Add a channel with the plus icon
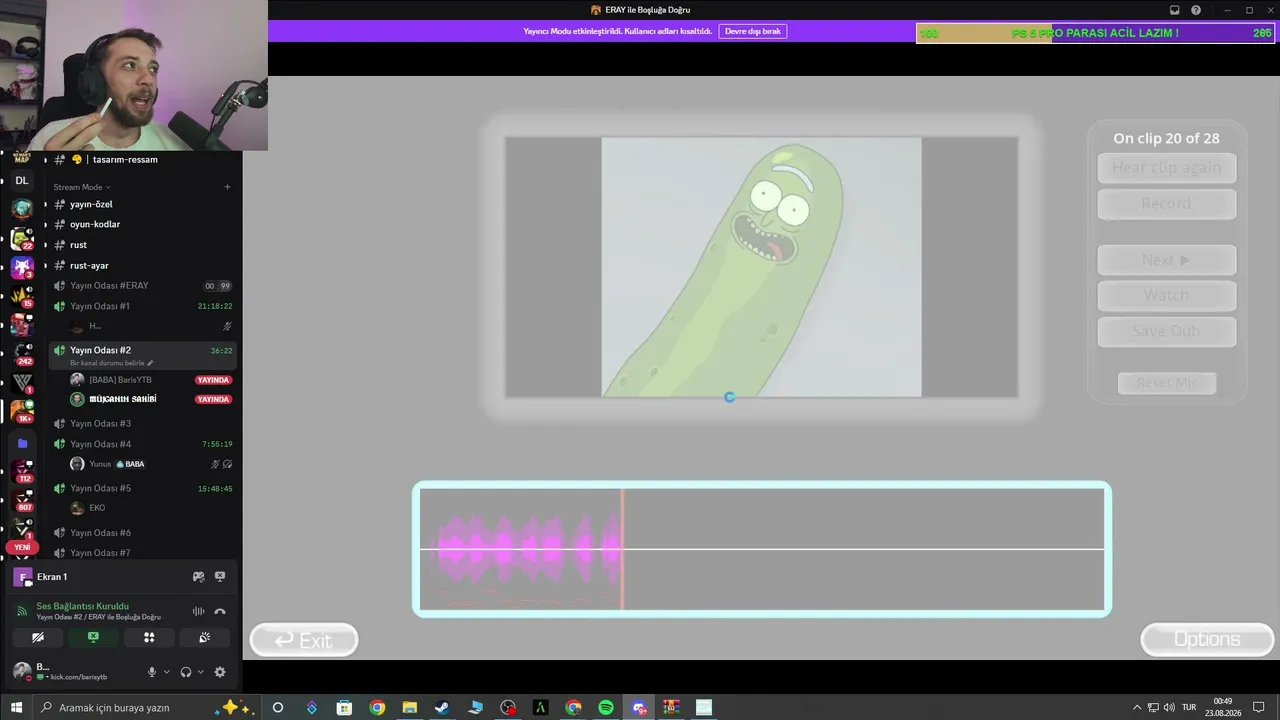The height and width of the screenshot is (720, 1280). coord(227,187)
